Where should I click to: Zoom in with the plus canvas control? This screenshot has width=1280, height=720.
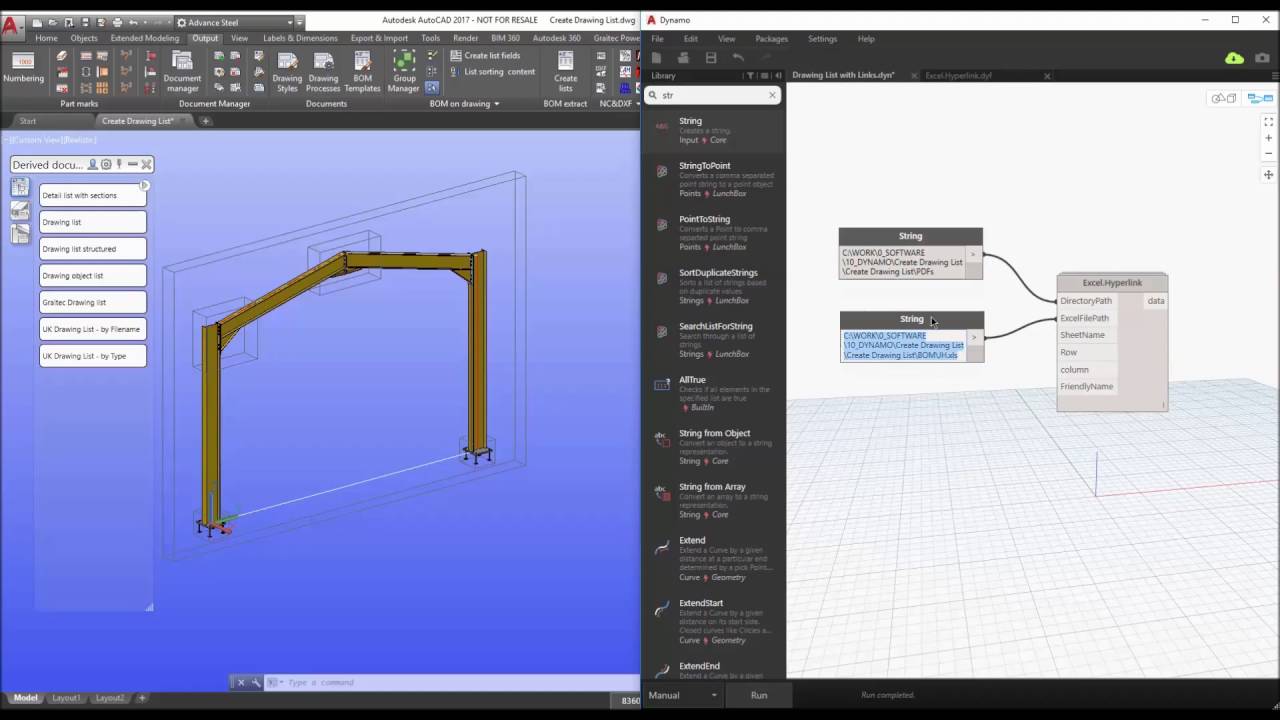tap(1269, 138)
